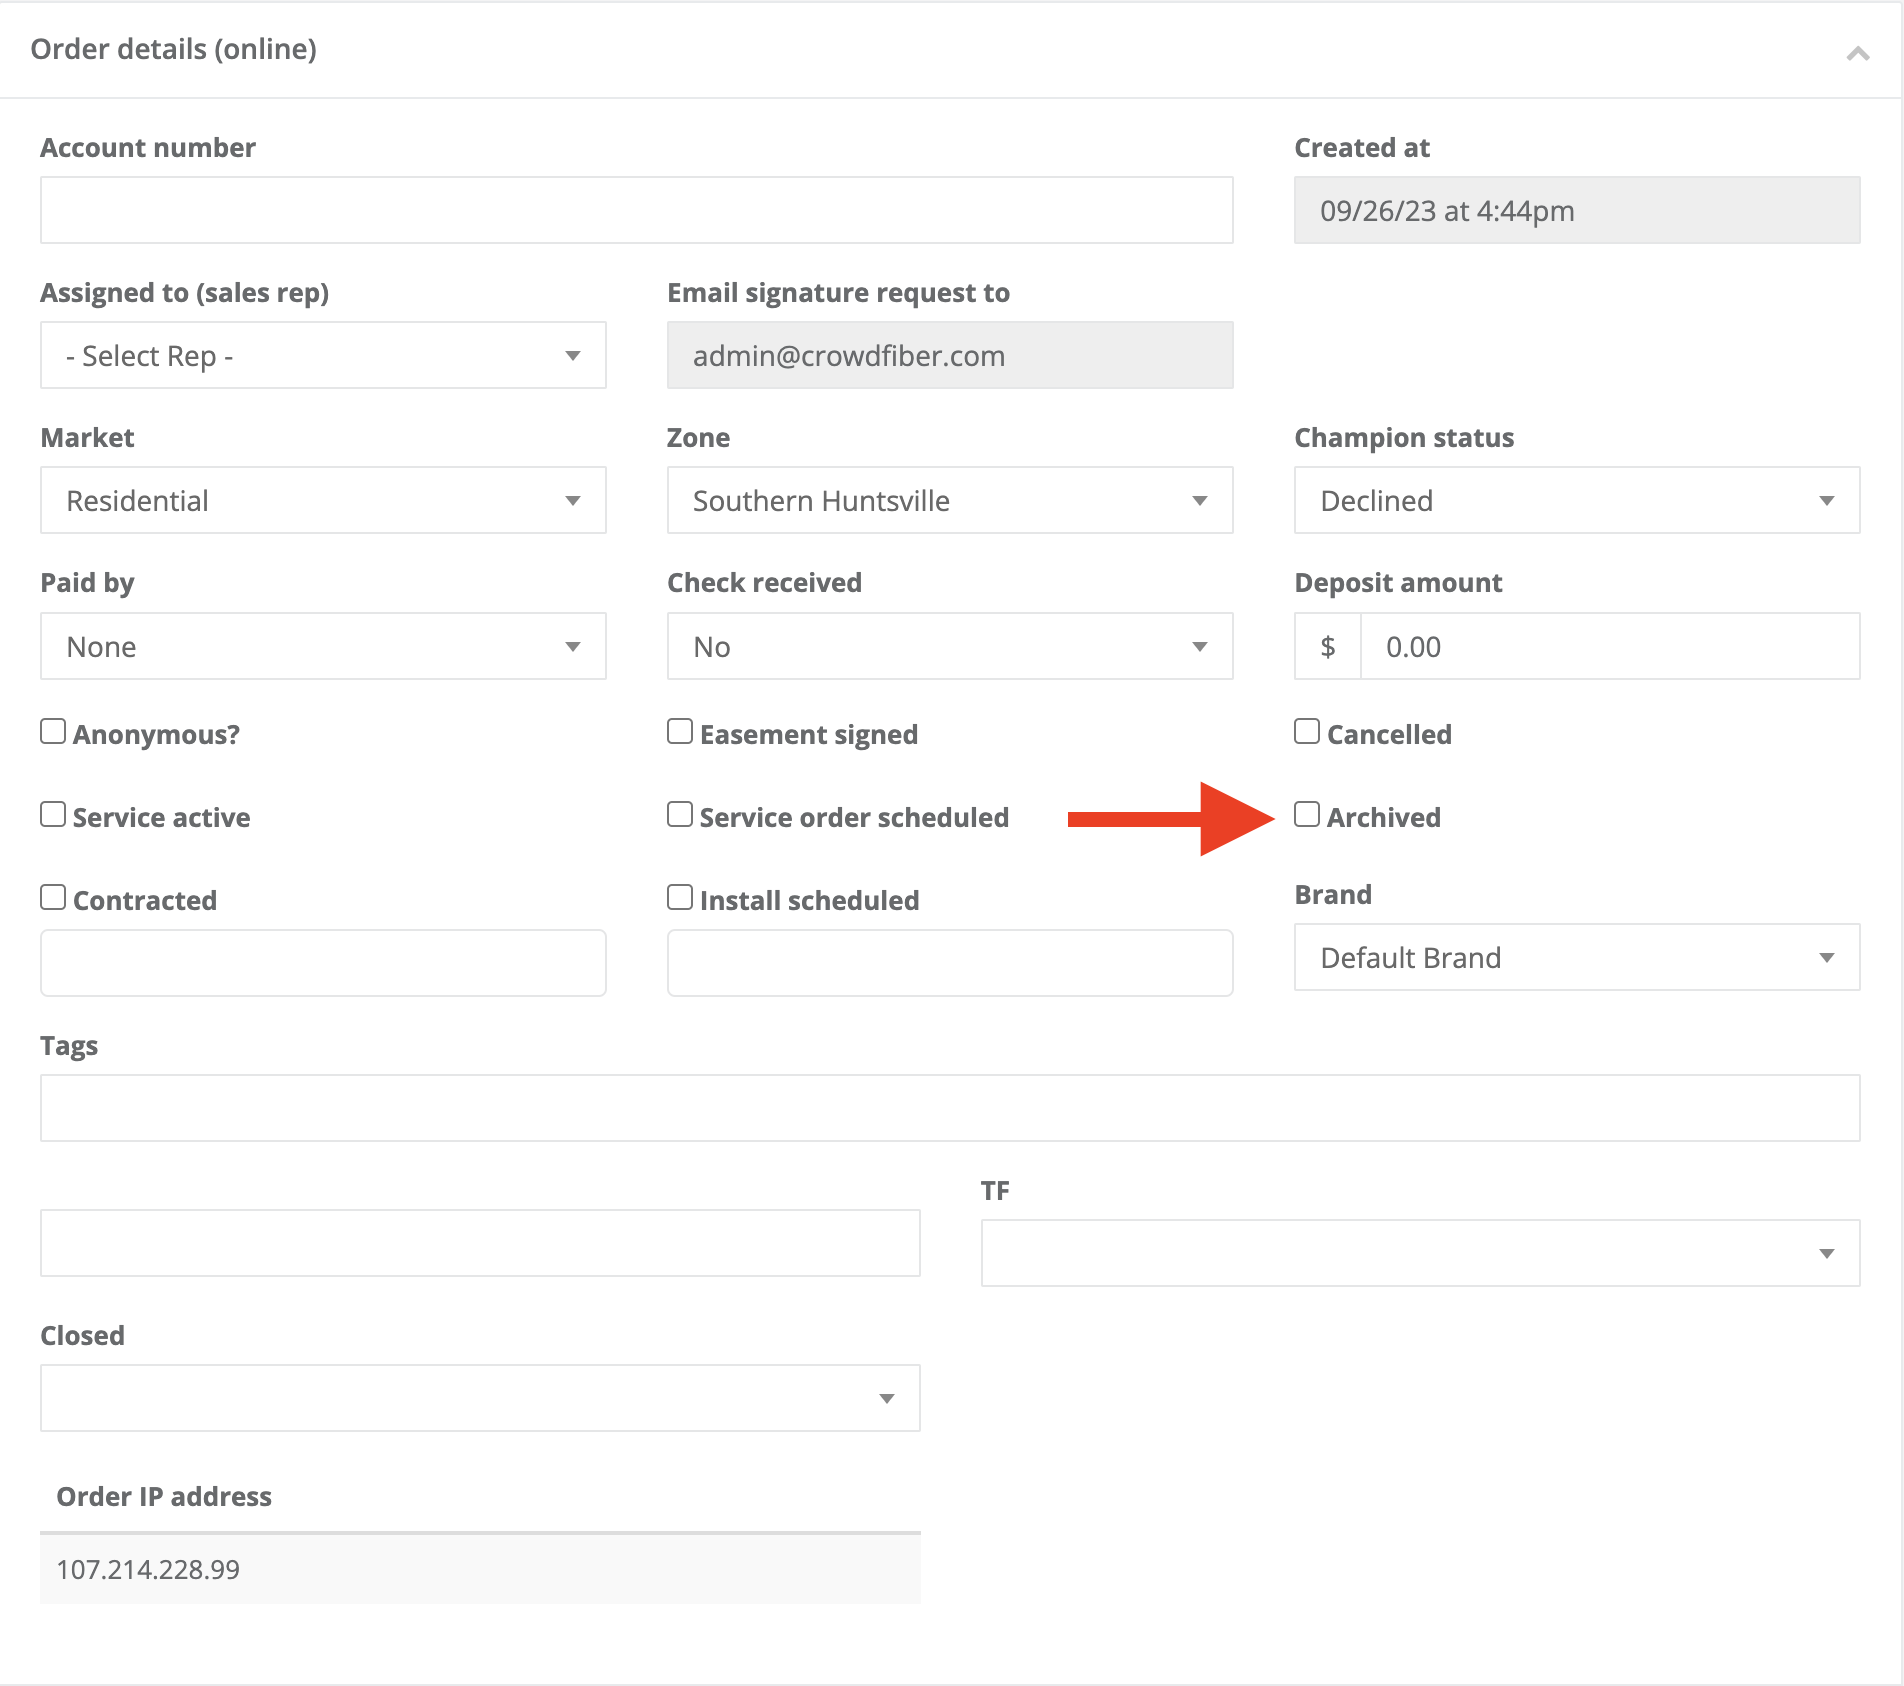Click the Account number input field
Viewport: 1904px width, 1686px height.
tap(636, 210)
